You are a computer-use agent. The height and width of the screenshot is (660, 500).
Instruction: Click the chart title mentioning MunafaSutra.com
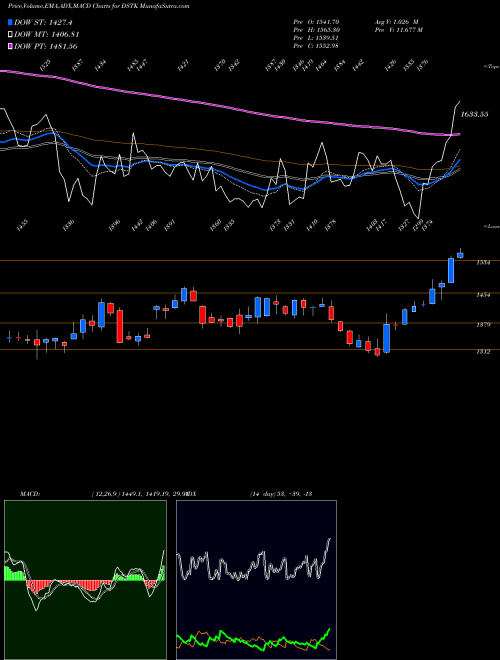tap(99, 6)
